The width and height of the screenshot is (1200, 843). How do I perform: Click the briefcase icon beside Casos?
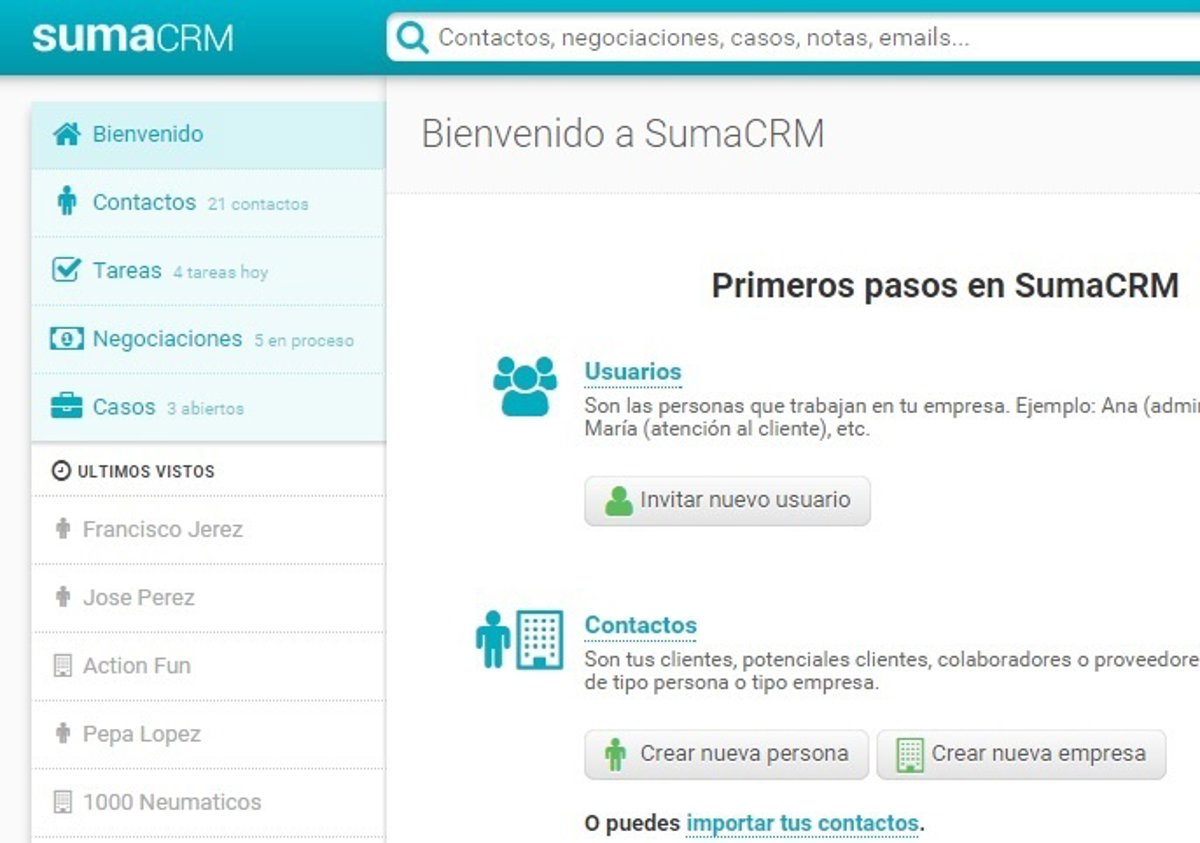click(x=66, y=407)
